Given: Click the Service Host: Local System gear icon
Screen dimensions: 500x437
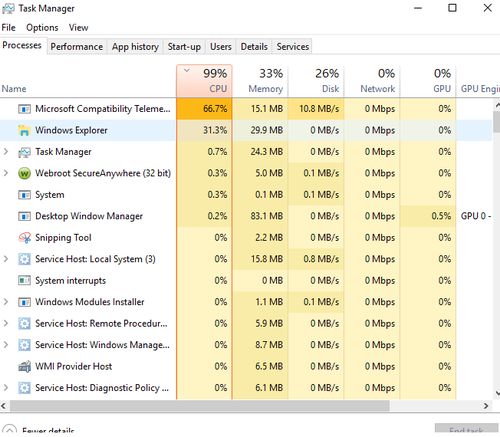Looking at the screenshot, I should click(24, 259).
